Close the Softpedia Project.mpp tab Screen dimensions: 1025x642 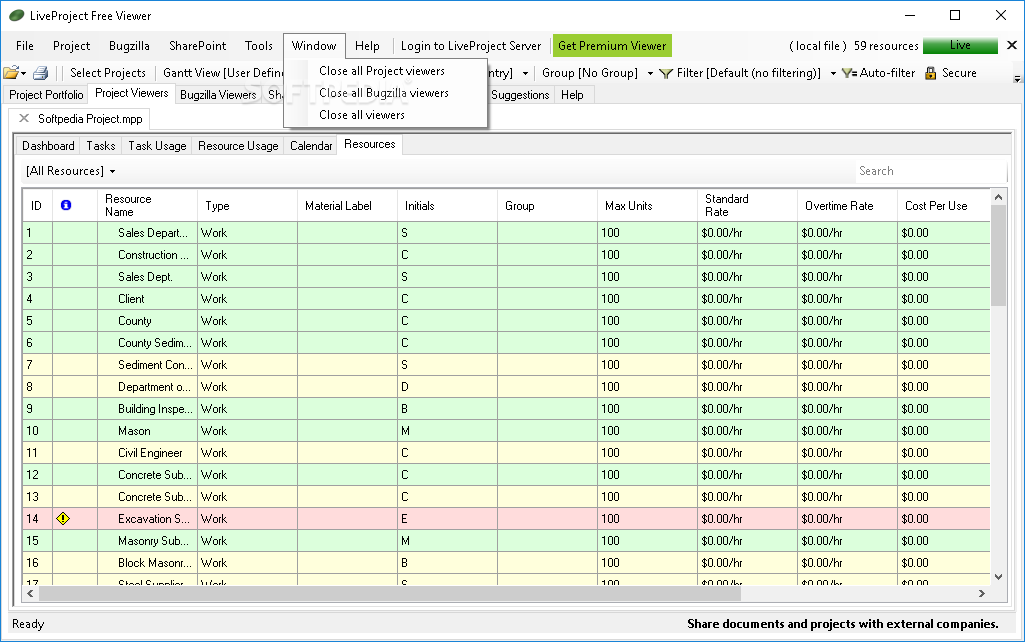(24, 118)
